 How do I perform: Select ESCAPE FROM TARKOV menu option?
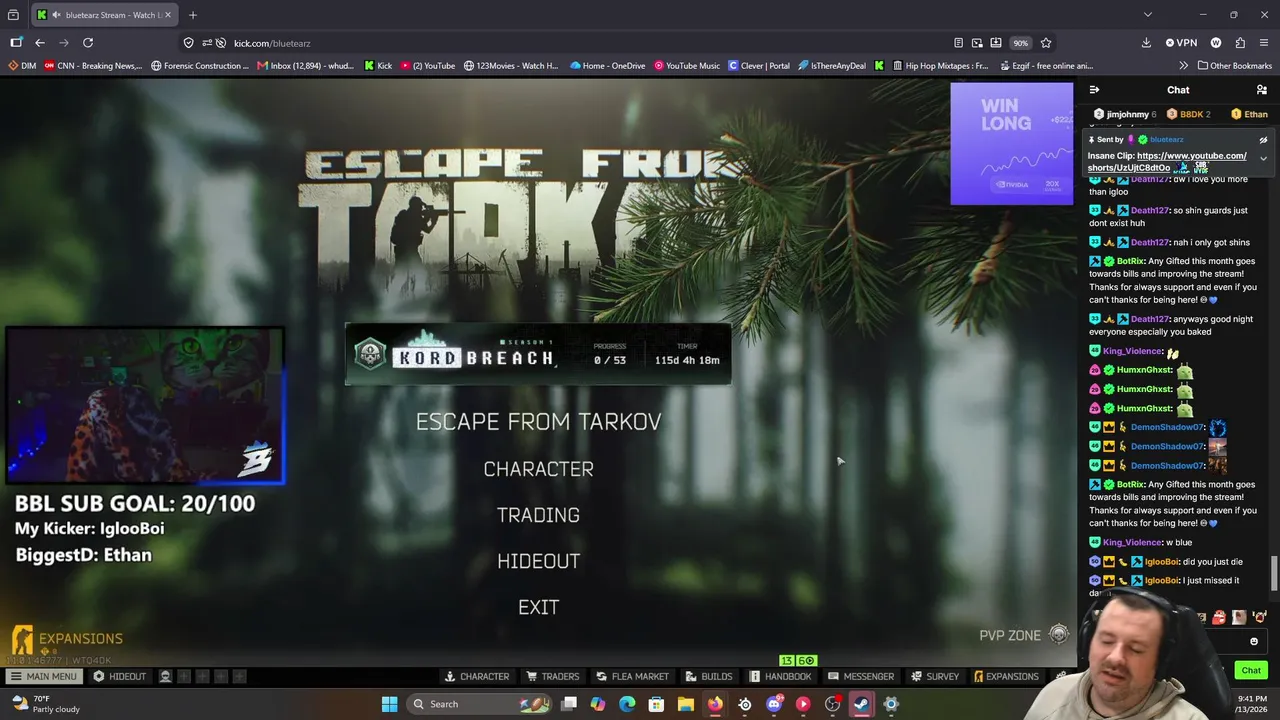(538, 422)
